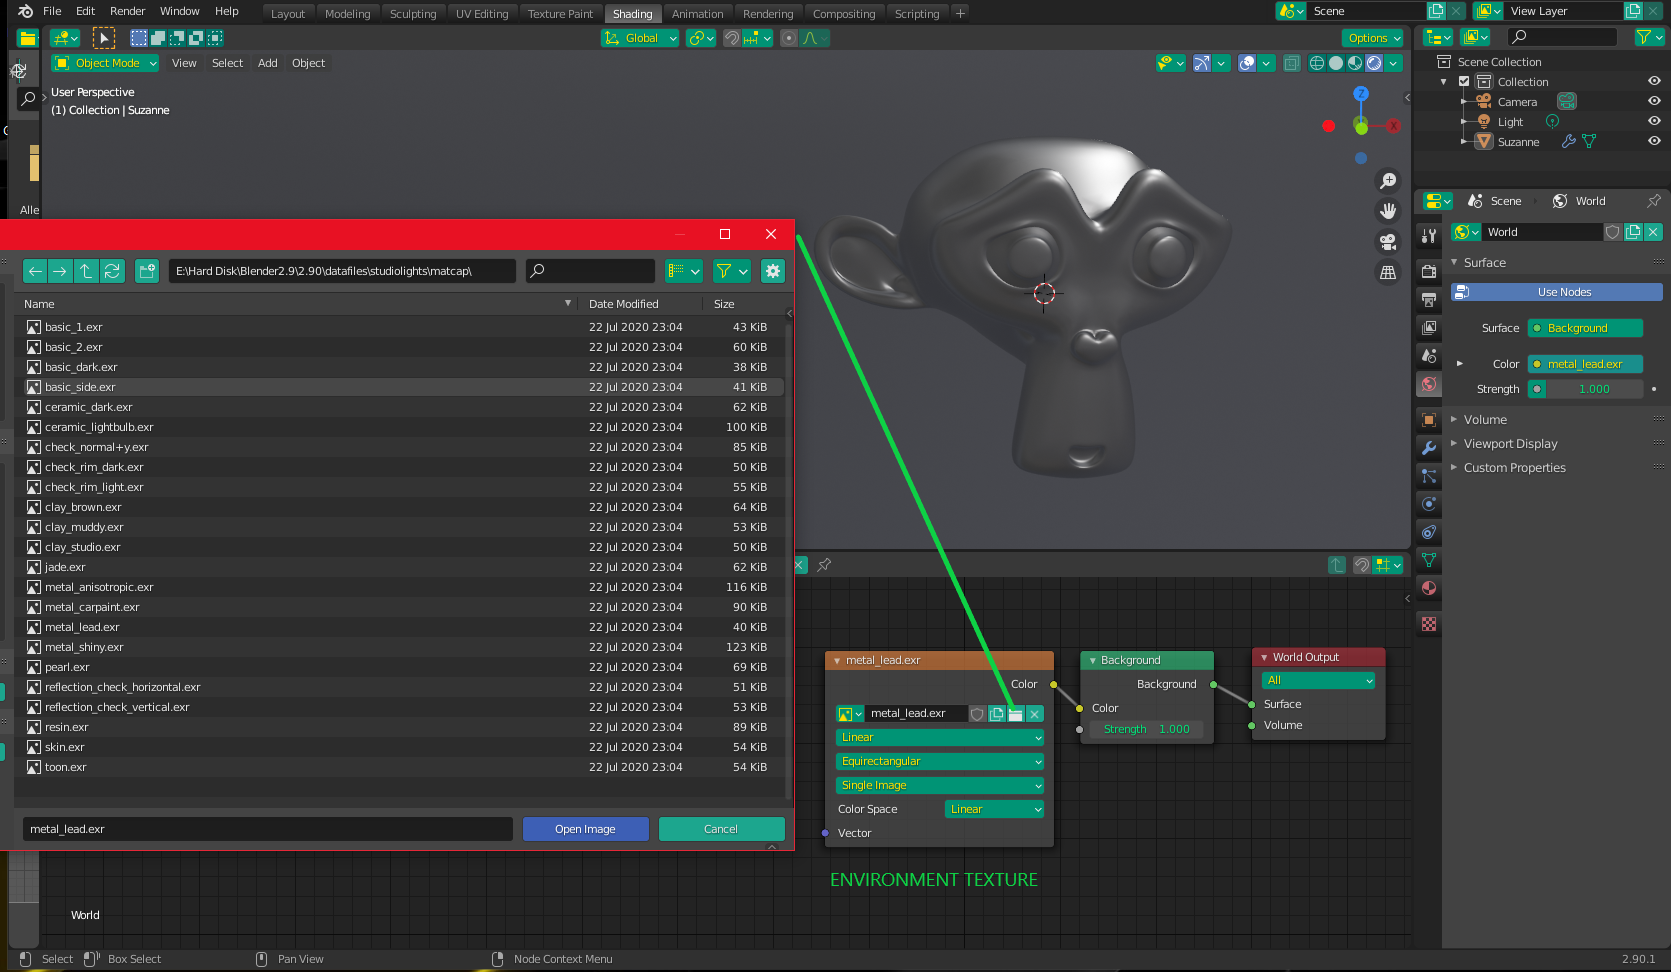
Task: Select the tweak select tool icon
Action: tap(103, 38)
